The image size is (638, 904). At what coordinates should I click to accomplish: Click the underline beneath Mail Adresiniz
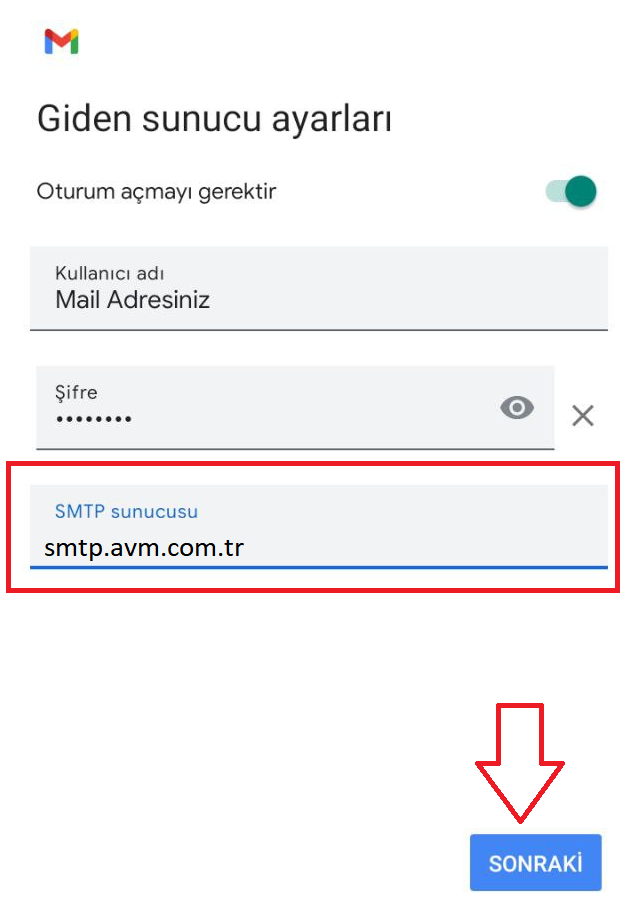pyautogui.click(x=318, y=329)
